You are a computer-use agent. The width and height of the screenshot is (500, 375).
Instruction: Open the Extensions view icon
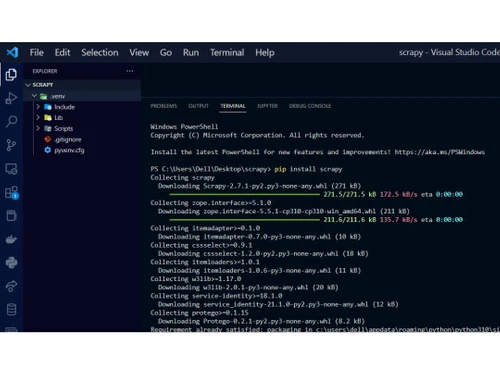[x=12, y=193]
